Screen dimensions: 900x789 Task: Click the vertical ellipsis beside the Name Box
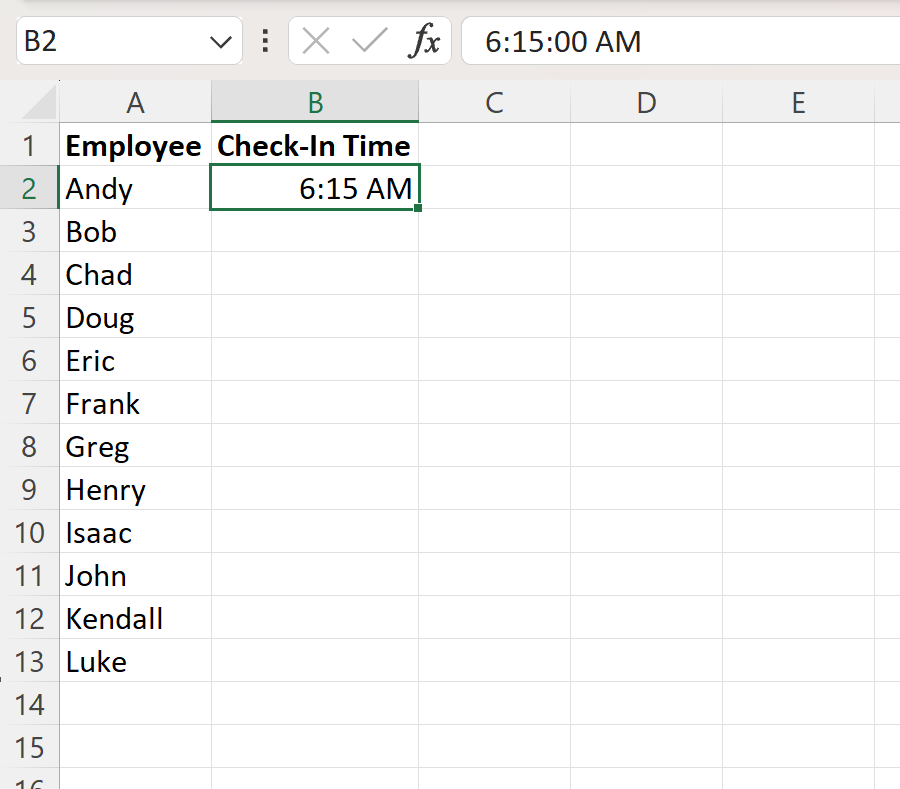264,41
